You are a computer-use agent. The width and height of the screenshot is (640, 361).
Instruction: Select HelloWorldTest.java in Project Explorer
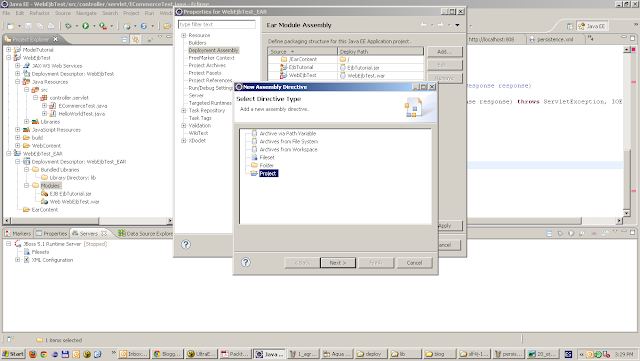(82, 114)
